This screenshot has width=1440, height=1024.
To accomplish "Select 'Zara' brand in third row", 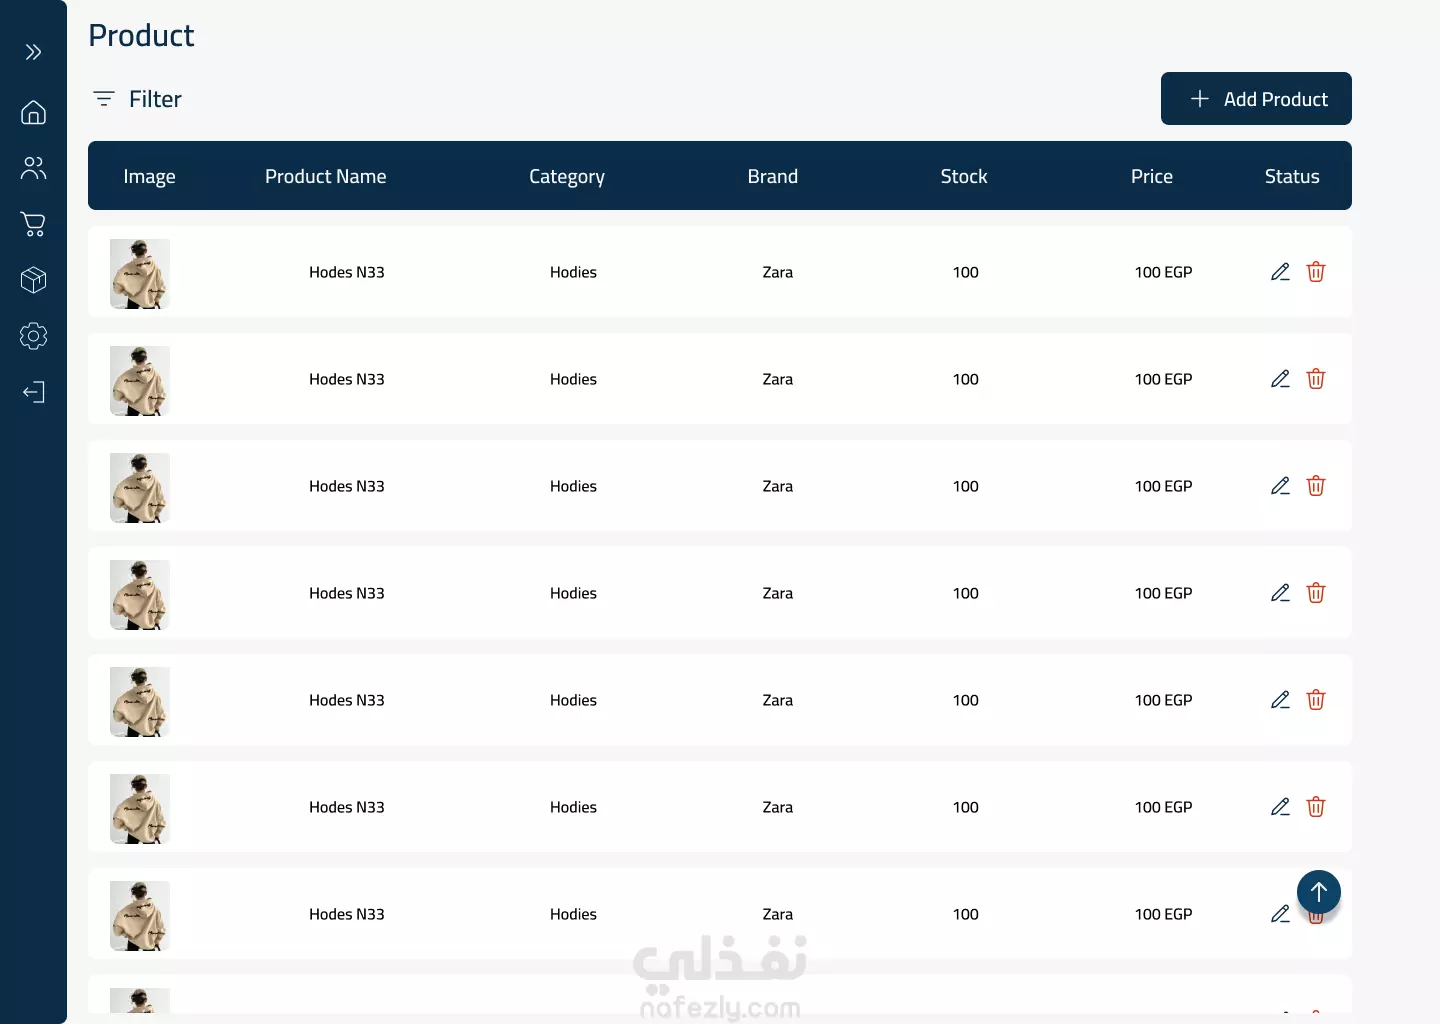I will coord(778,486).
